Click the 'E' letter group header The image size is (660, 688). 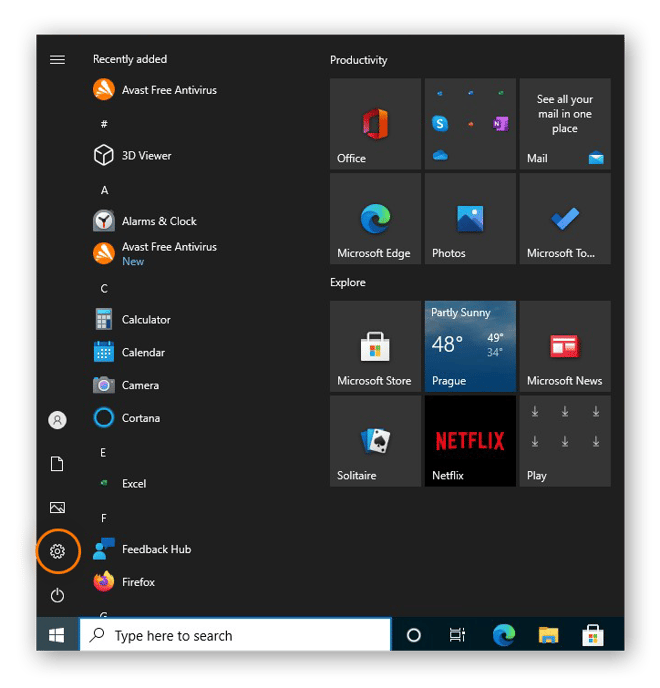[x=103, y=452]
